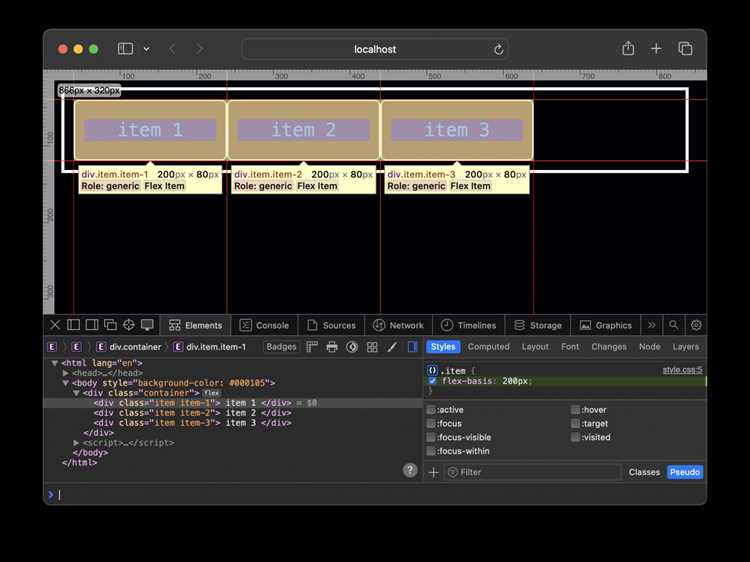
Task: Select div.container in the breadcrumb
Action: (x=129, y=347)
